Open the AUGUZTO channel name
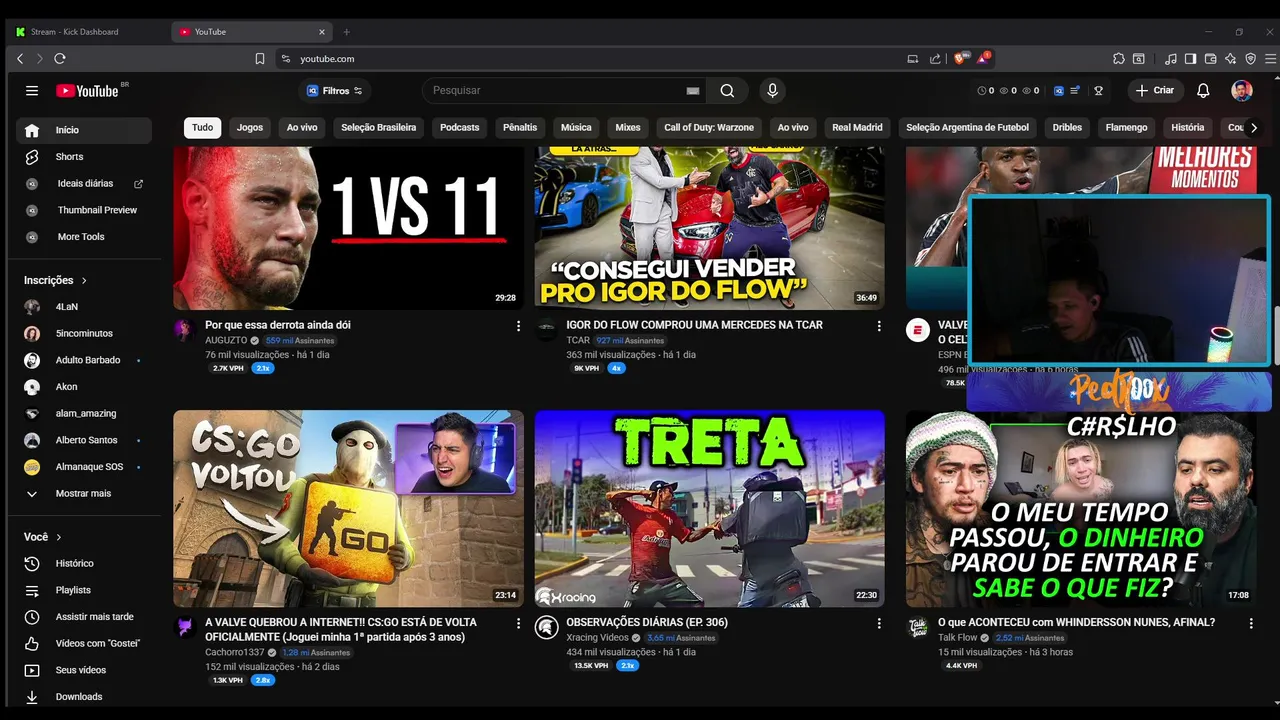Viewport: 1280px width, 720px height. [226, 341]
